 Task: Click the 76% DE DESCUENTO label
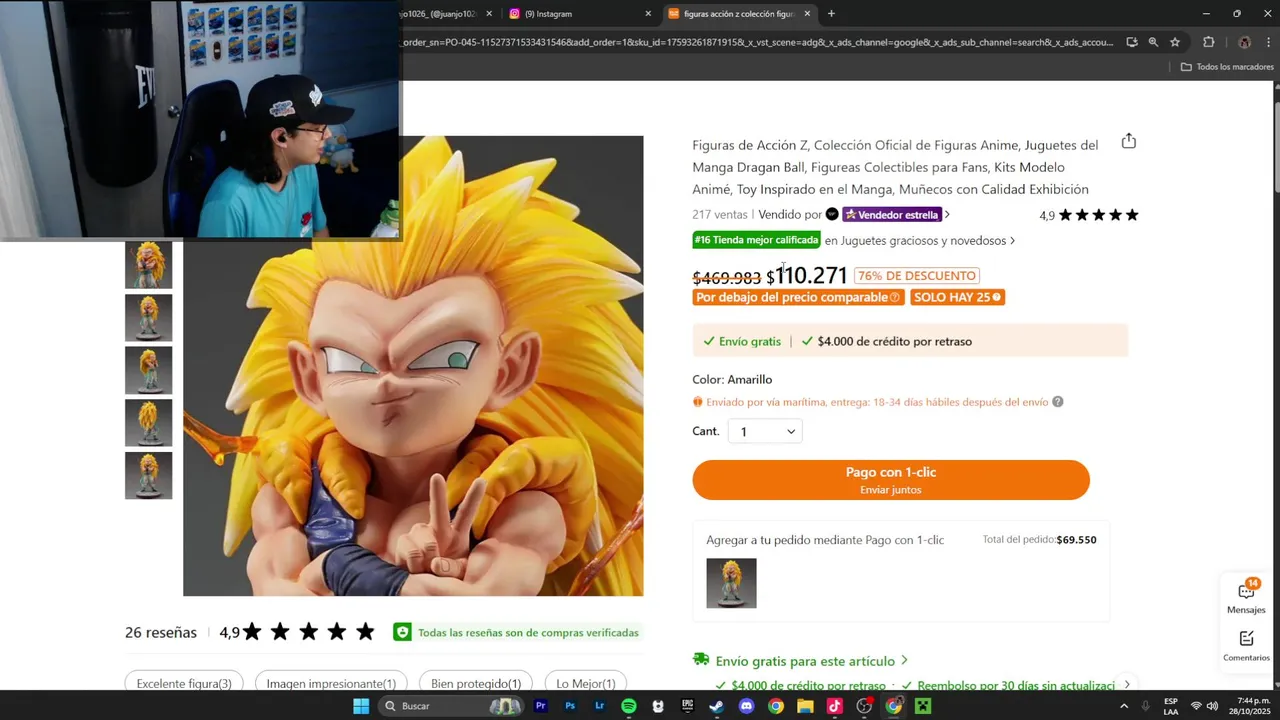click(x=917, y=276)
